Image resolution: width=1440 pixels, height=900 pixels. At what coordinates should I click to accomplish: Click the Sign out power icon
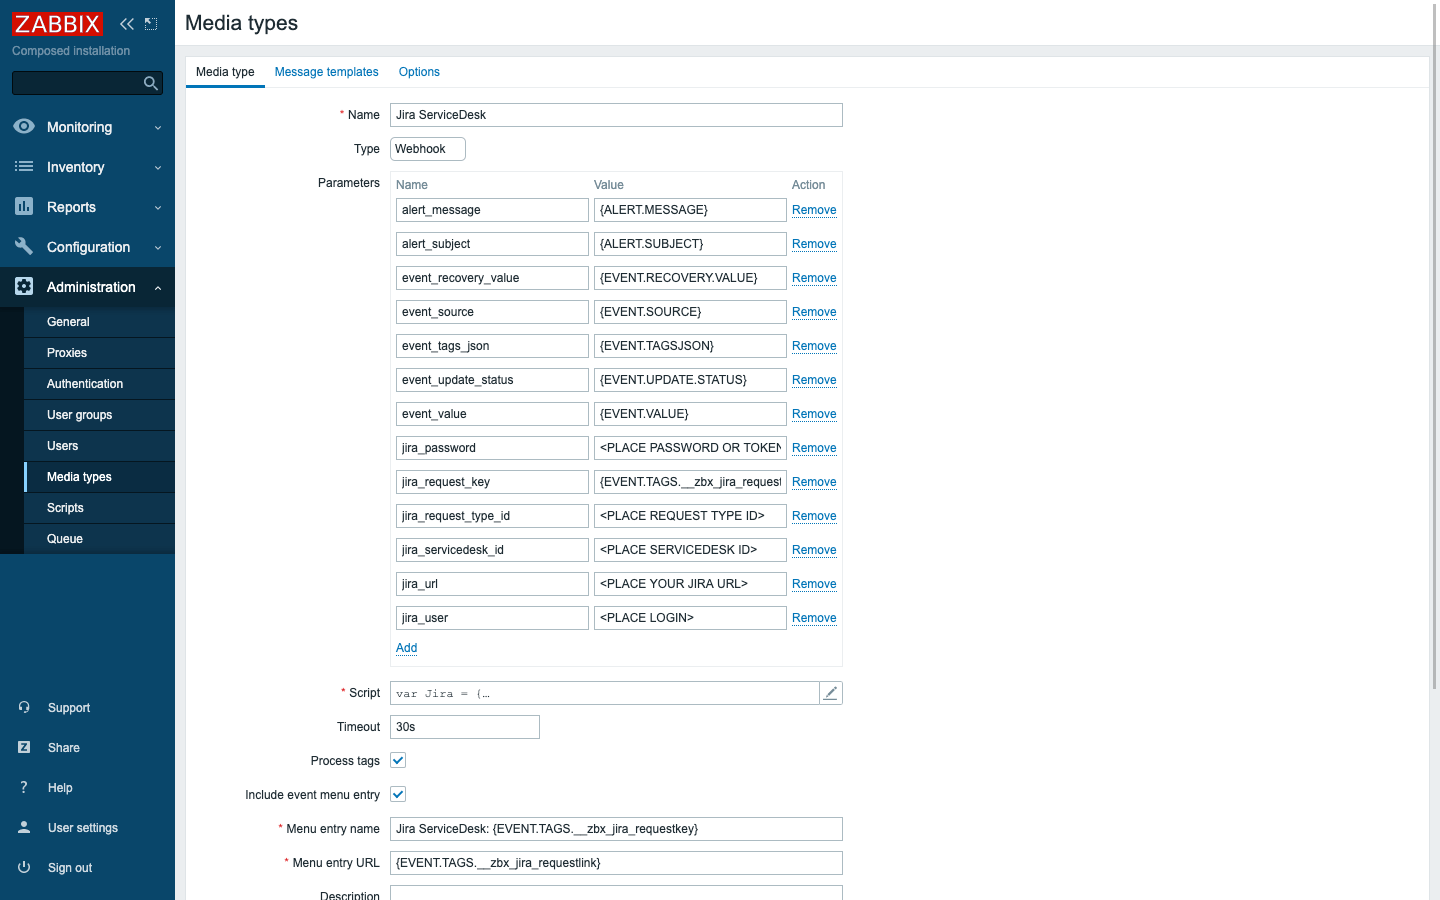pos(24,868)
